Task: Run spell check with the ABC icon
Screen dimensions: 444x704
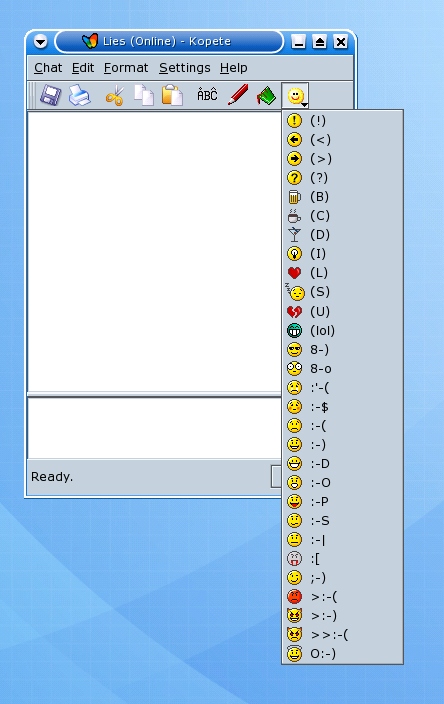Action: pos(207,95)
